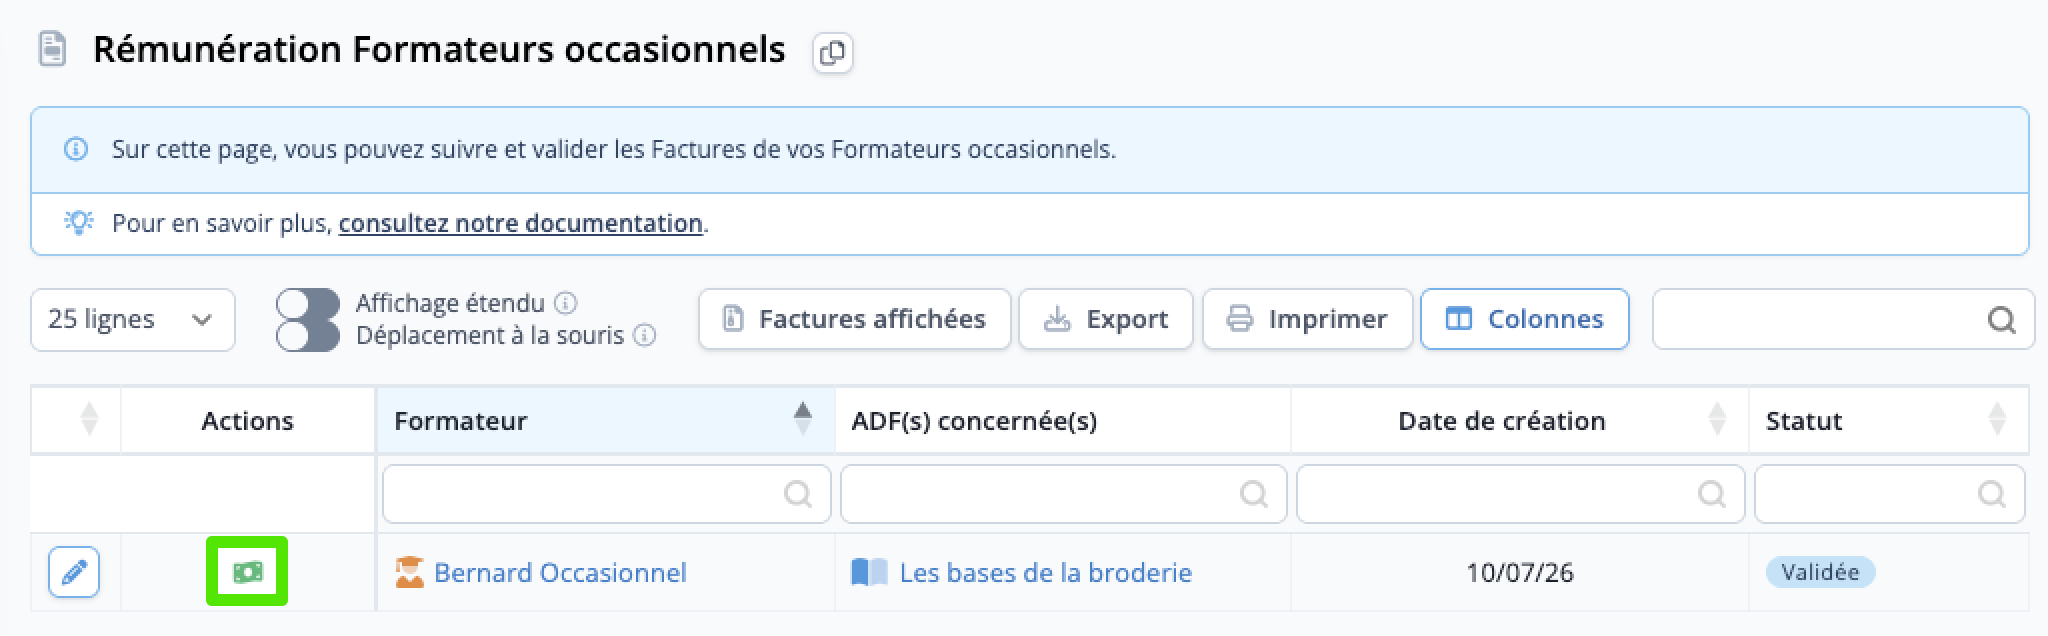
Task: Click the sort arrows on Date de création
Action: 1718,420
